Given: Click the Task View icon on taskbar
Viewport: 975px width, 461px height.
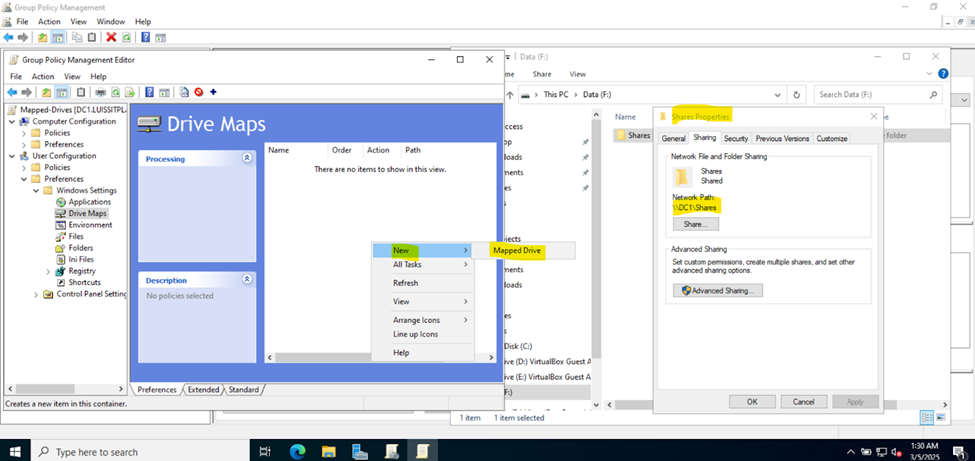Looking at the screenshot, I should click(x=265, y=452).
